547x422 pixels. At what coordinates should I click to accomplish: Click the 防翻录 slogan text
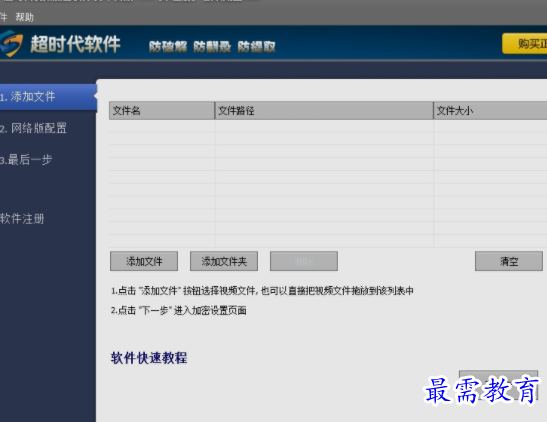coord(212,46)
